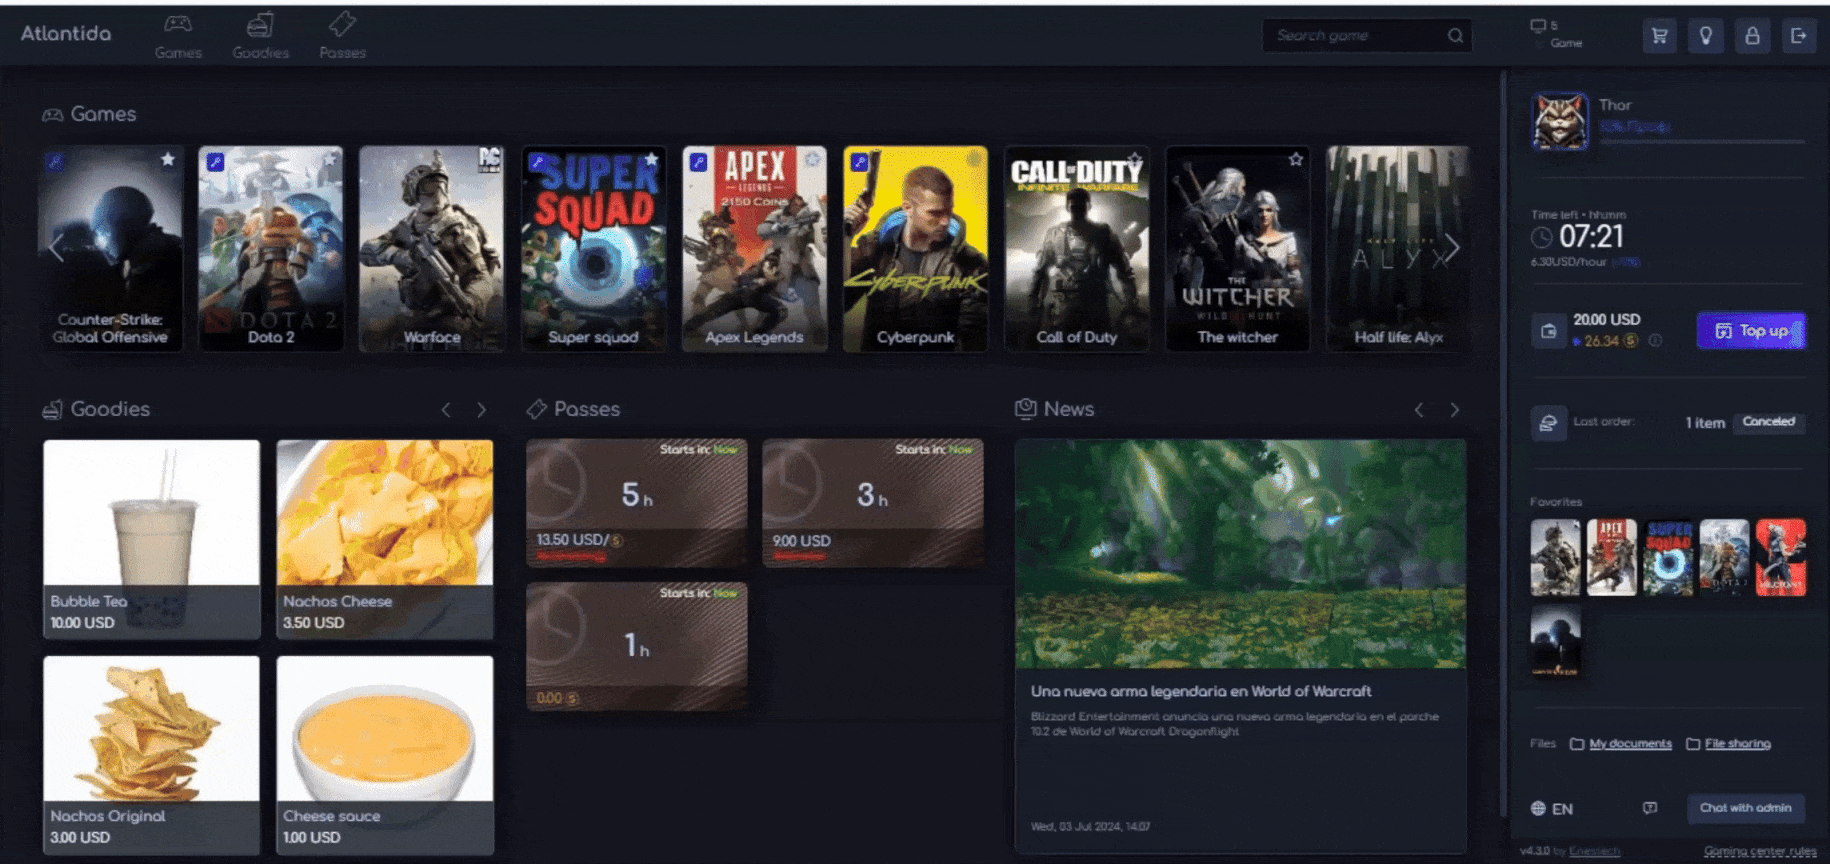Toggle favorite star on Super squad card
This screenshot has height=864, width=1830.
coord(652,159)
